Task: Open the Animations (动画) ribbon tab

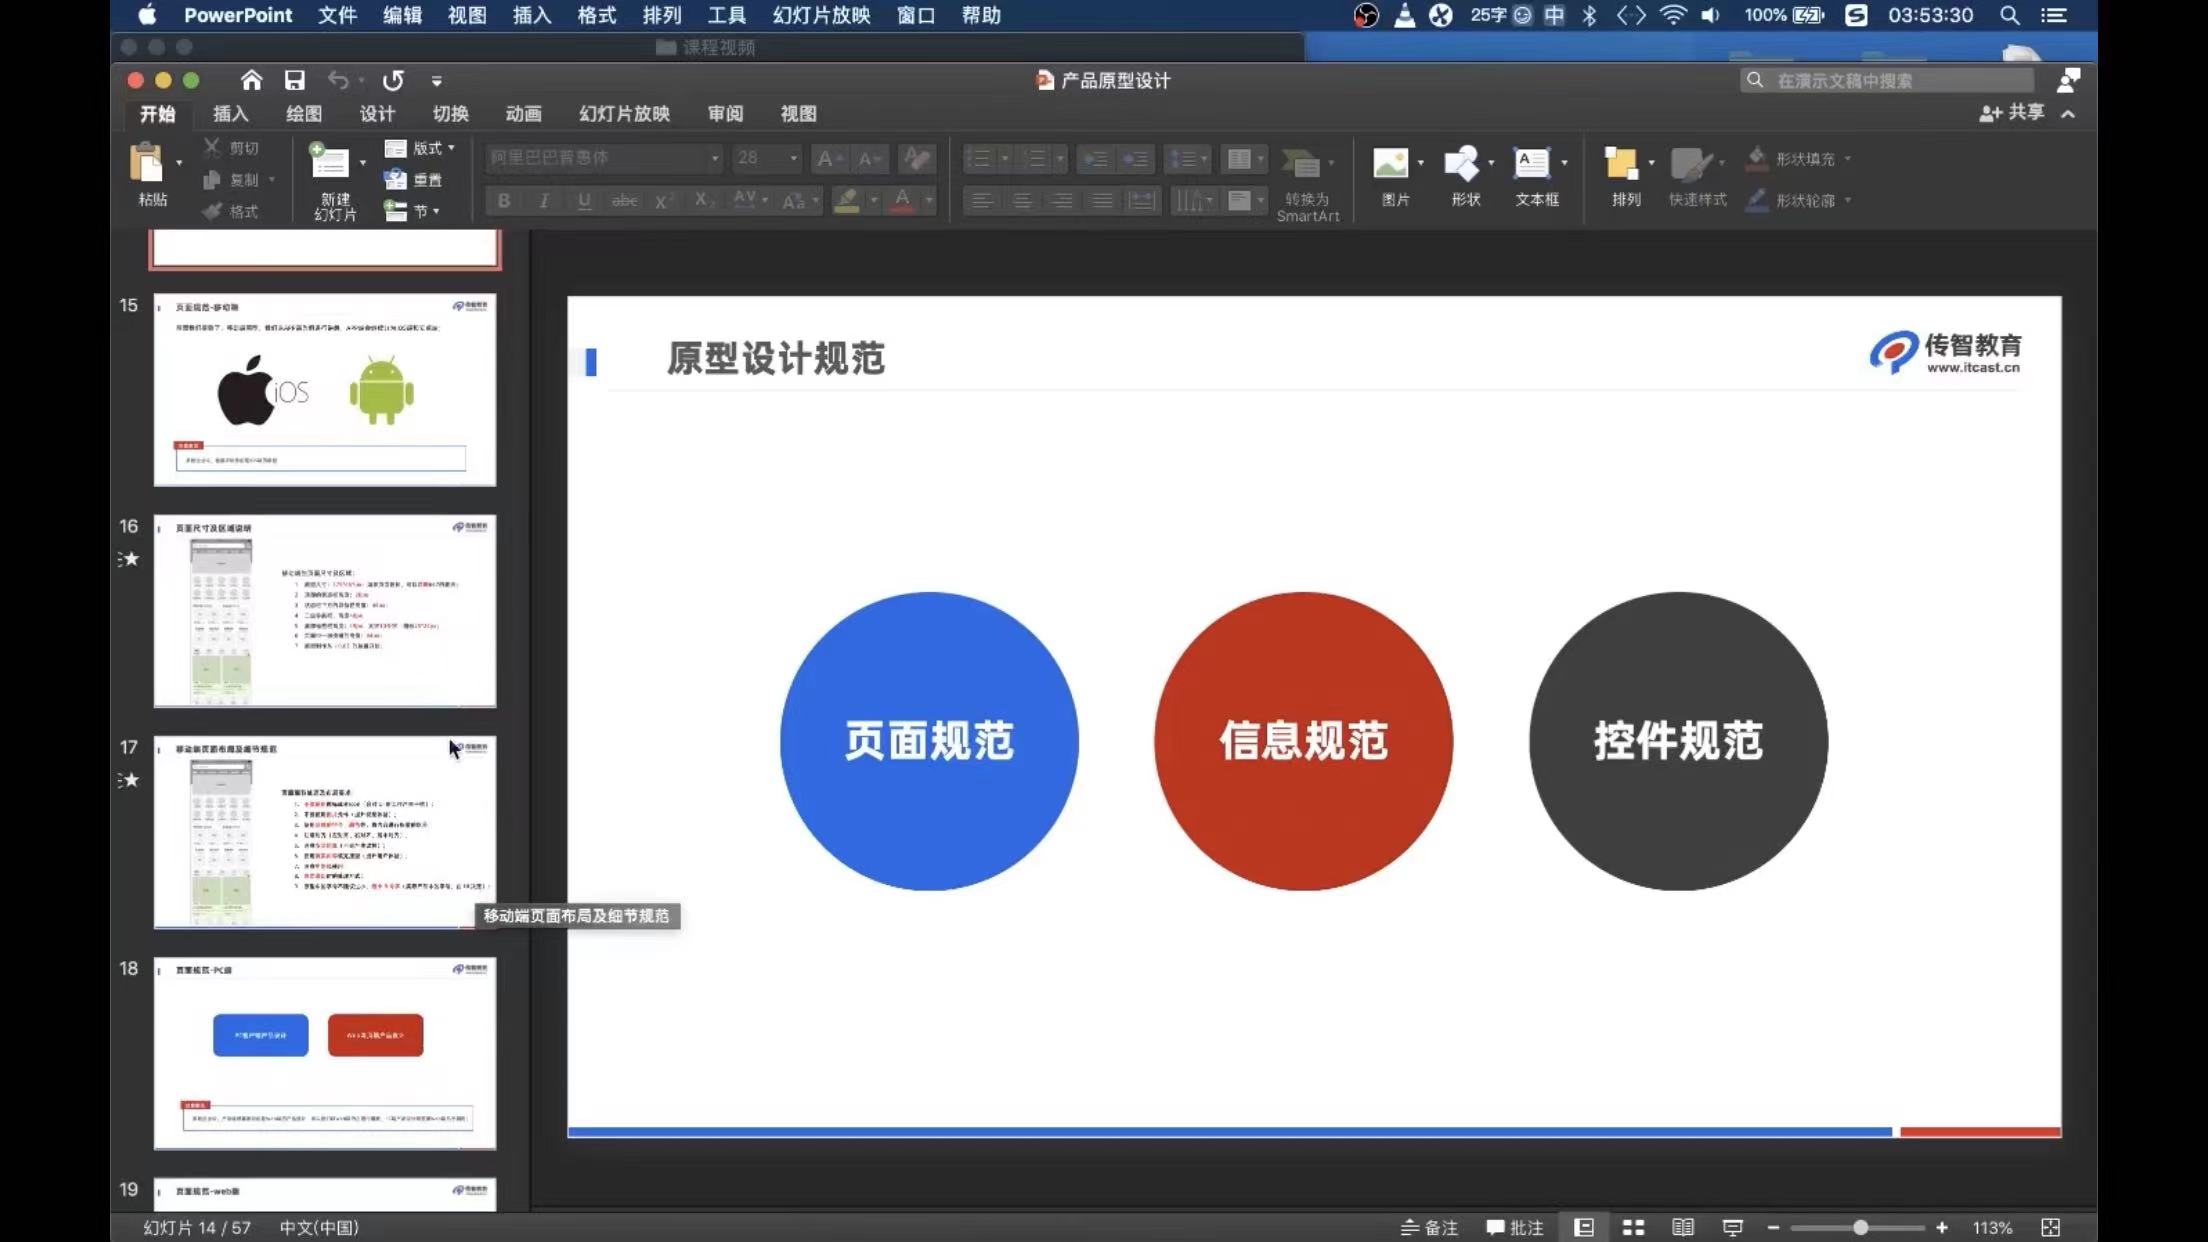Action: coord(523,114)
